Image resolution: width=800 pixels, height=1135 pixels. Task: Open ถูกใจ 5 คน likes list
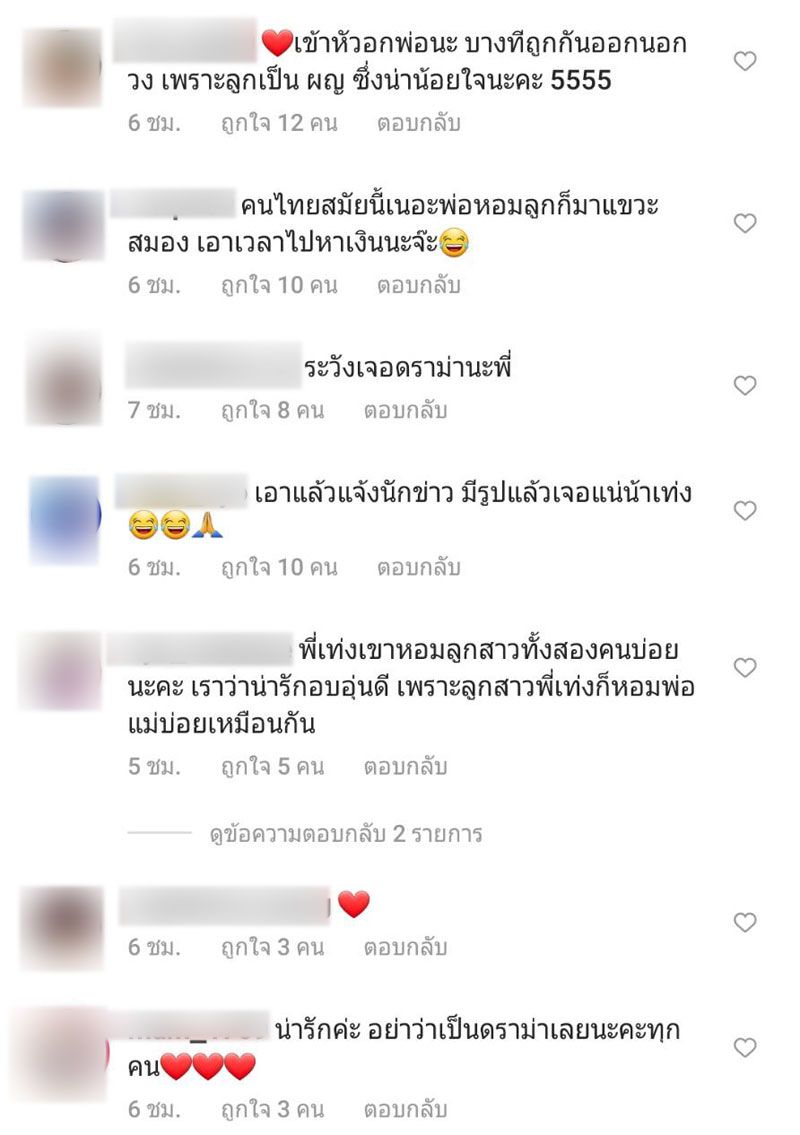pos(272,767)
